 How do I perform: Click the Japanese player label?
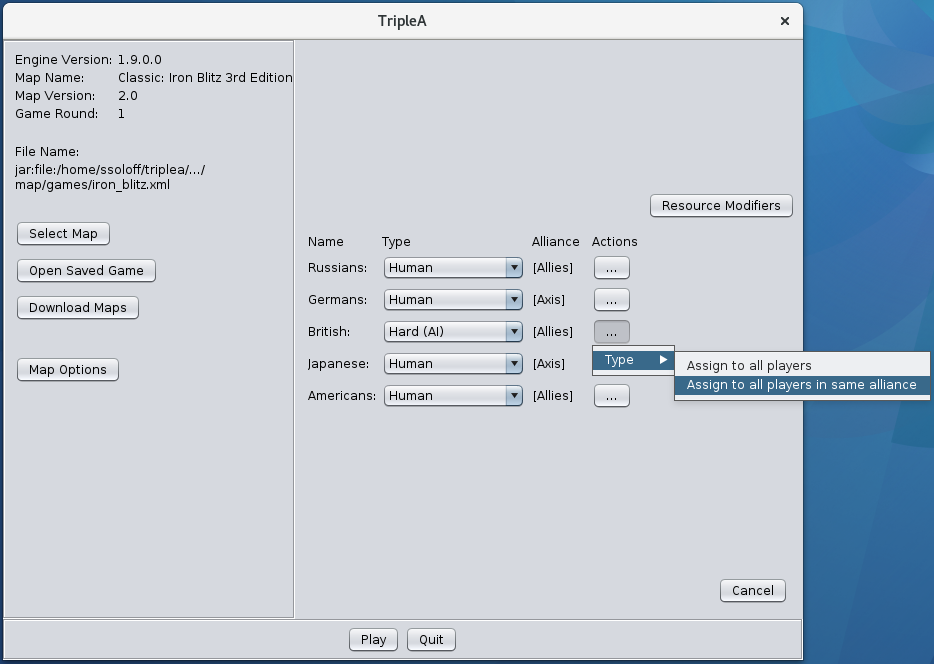[x=338, y=364]
